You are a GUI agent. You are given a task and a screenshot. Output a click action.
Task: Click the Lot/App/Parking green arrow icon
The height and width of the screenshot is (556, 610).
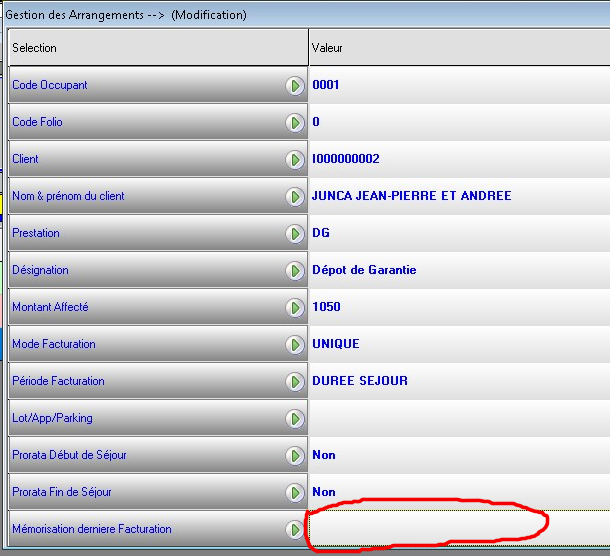coord(295,418)
